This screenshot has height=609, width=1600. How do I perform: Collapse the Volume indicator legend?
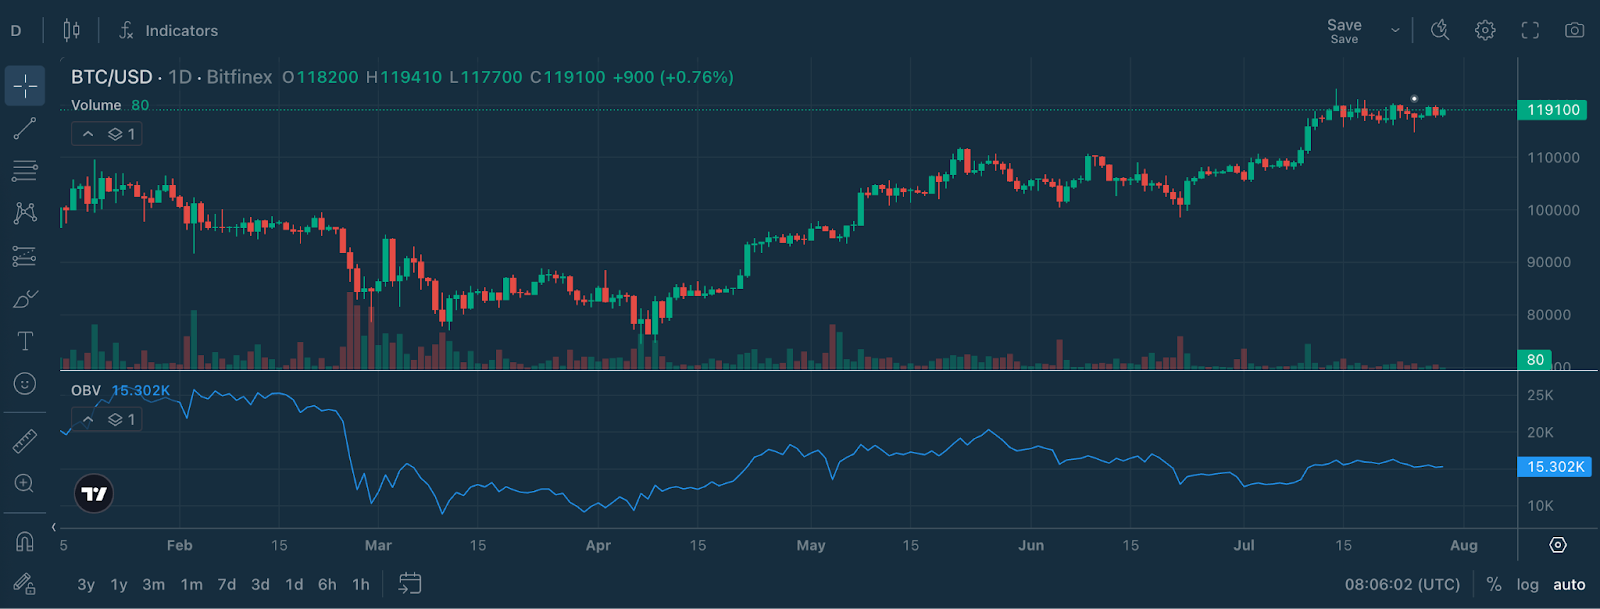pos(88,134)
